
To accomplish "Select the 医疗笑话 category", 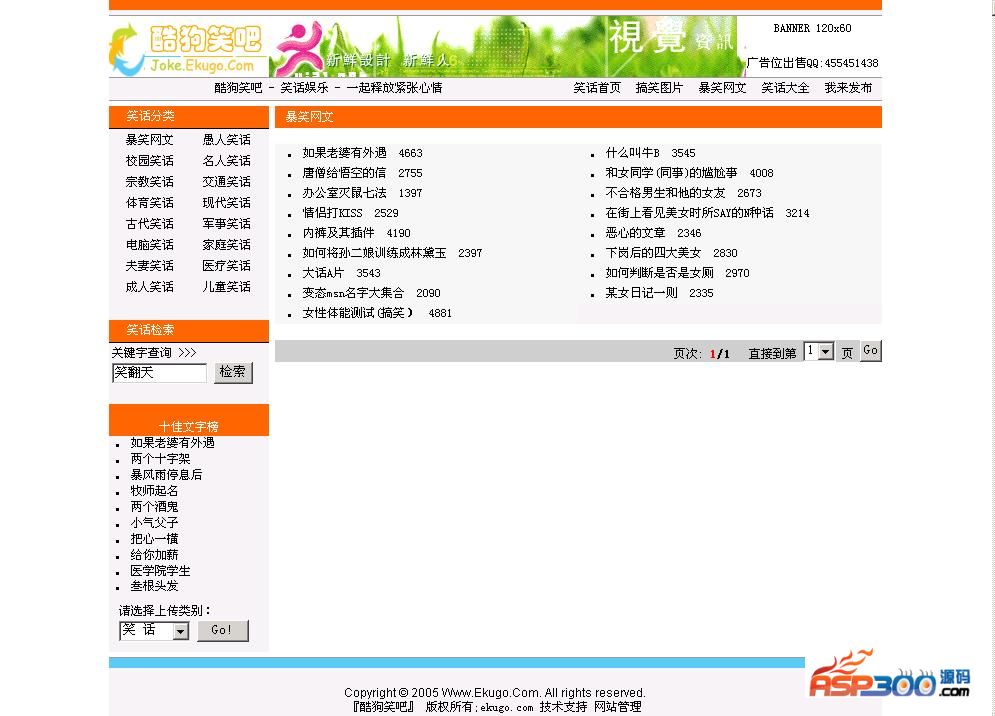I will (226, 265).
